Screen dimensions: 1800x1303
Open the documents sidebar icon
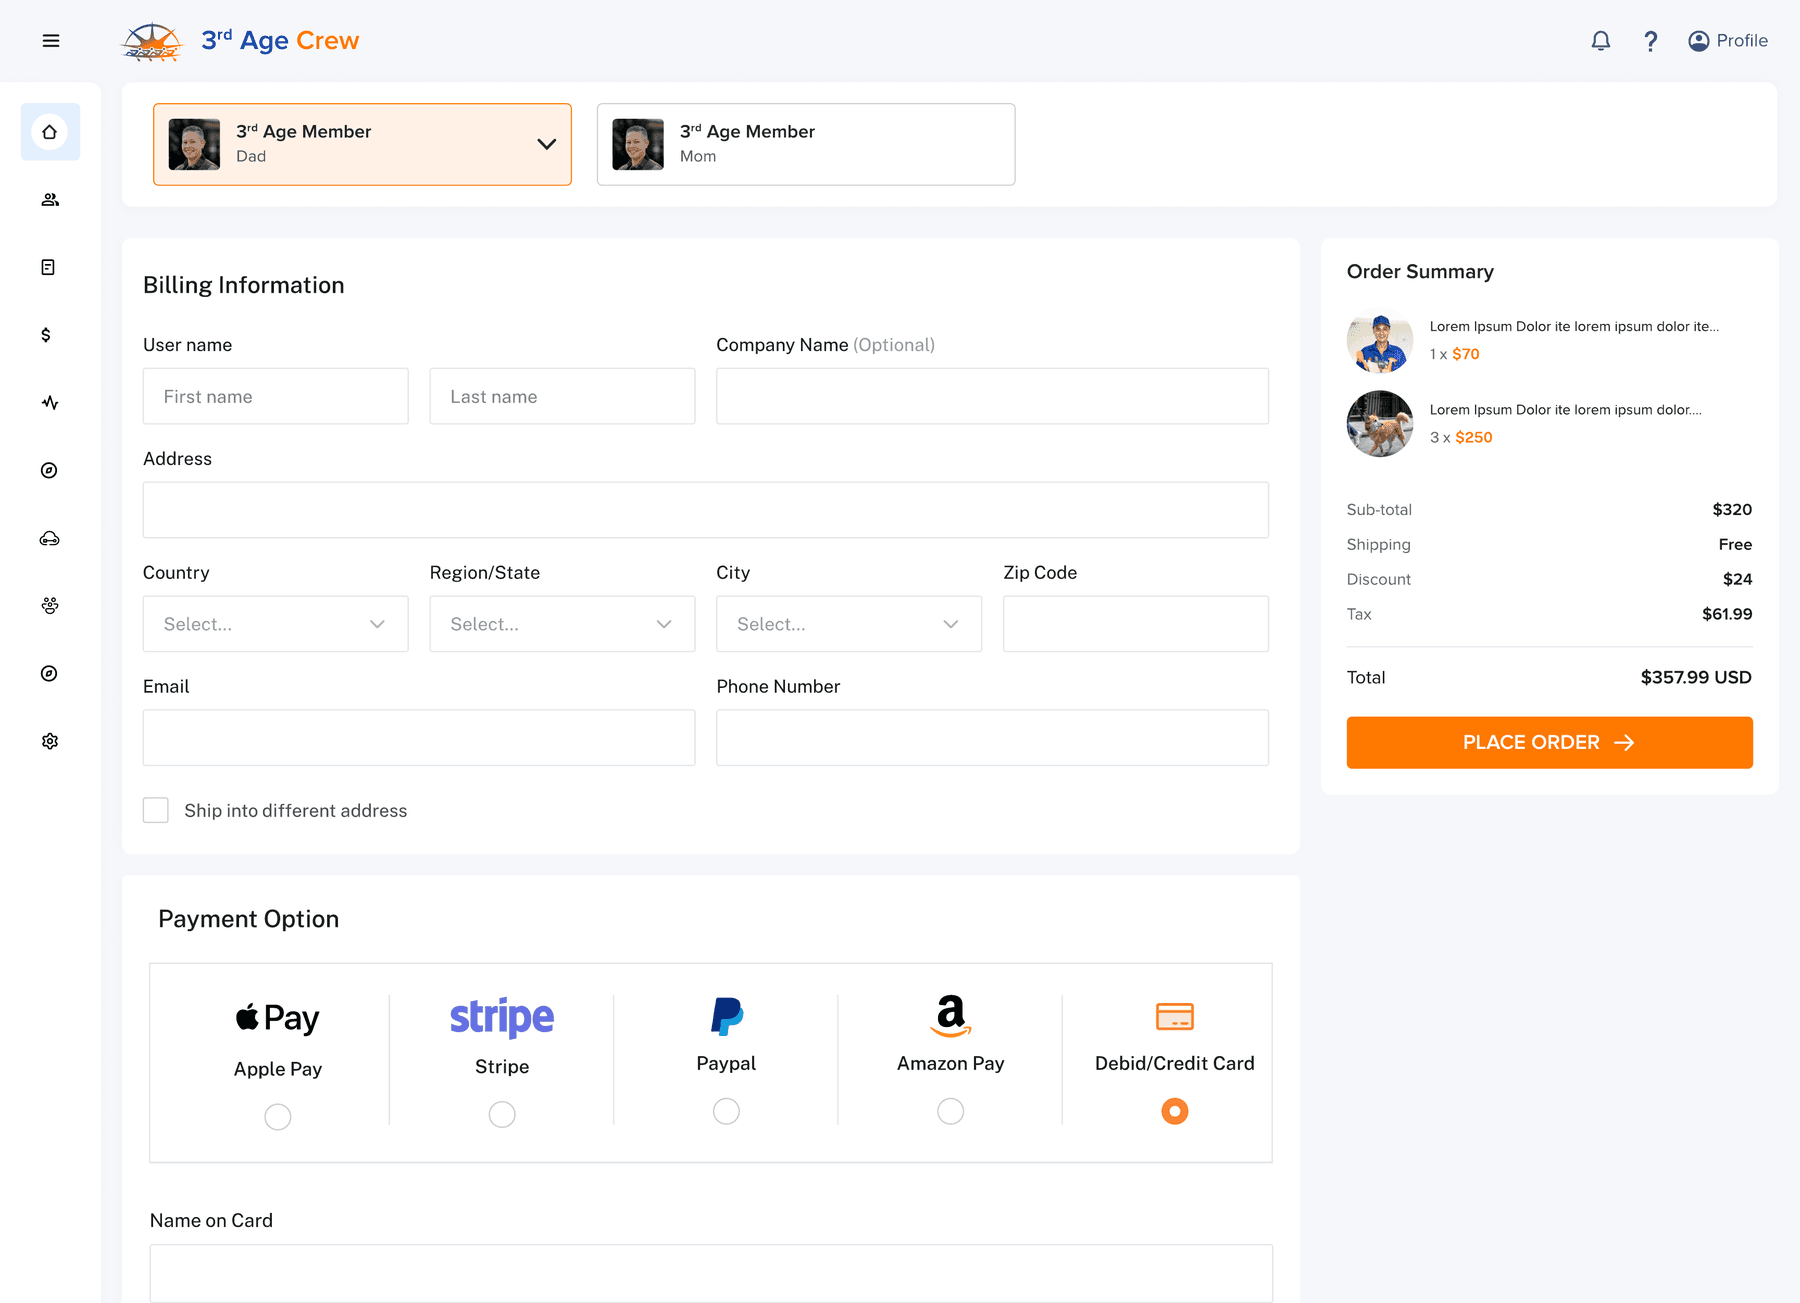[48, 267]
